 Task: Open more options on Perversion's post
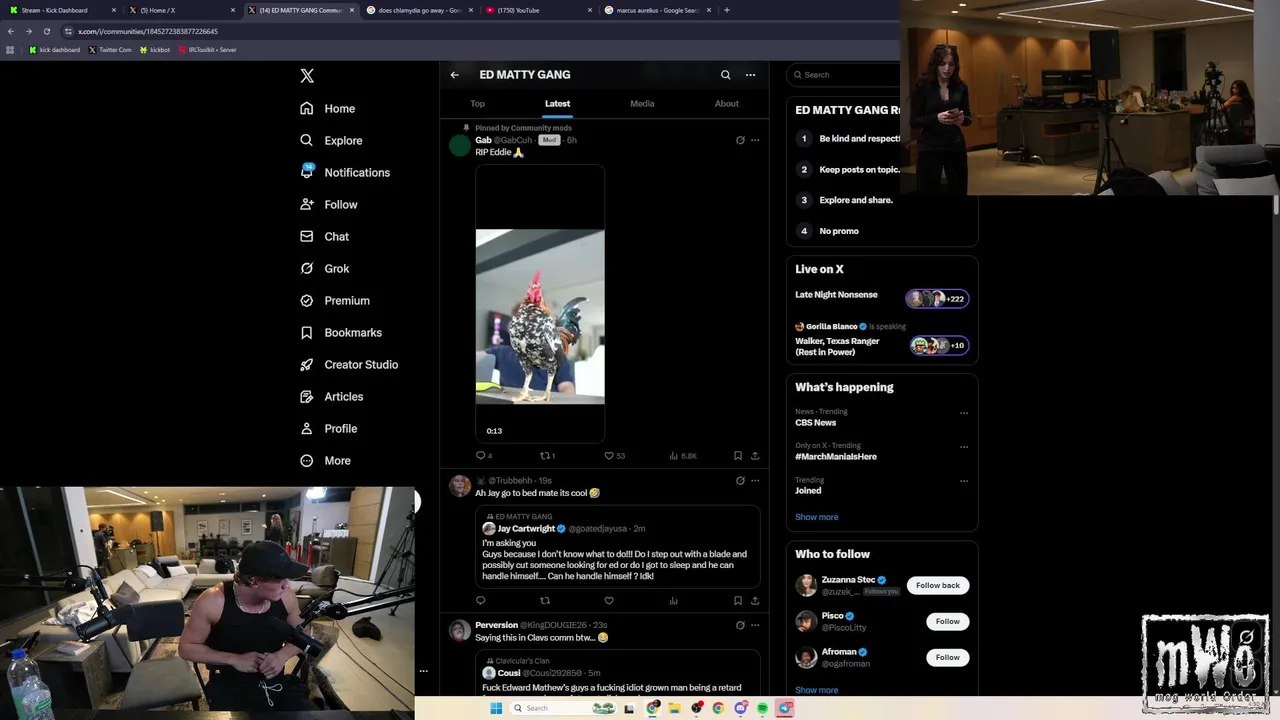tap(755, 625)
